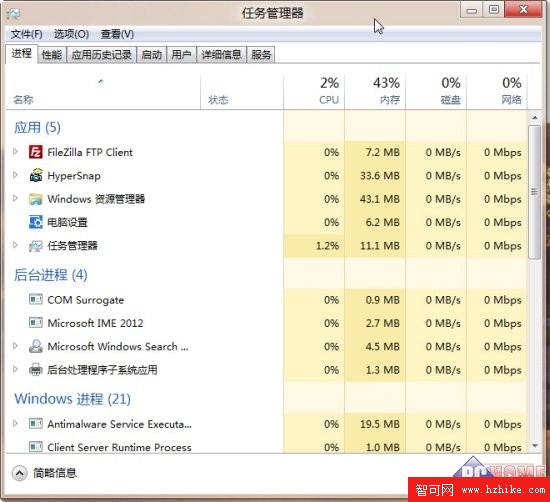This screenshot has width=550, height=502.
Task: Collapse to 简略信息 with arrow icon
Action: [x=19, y=473]
